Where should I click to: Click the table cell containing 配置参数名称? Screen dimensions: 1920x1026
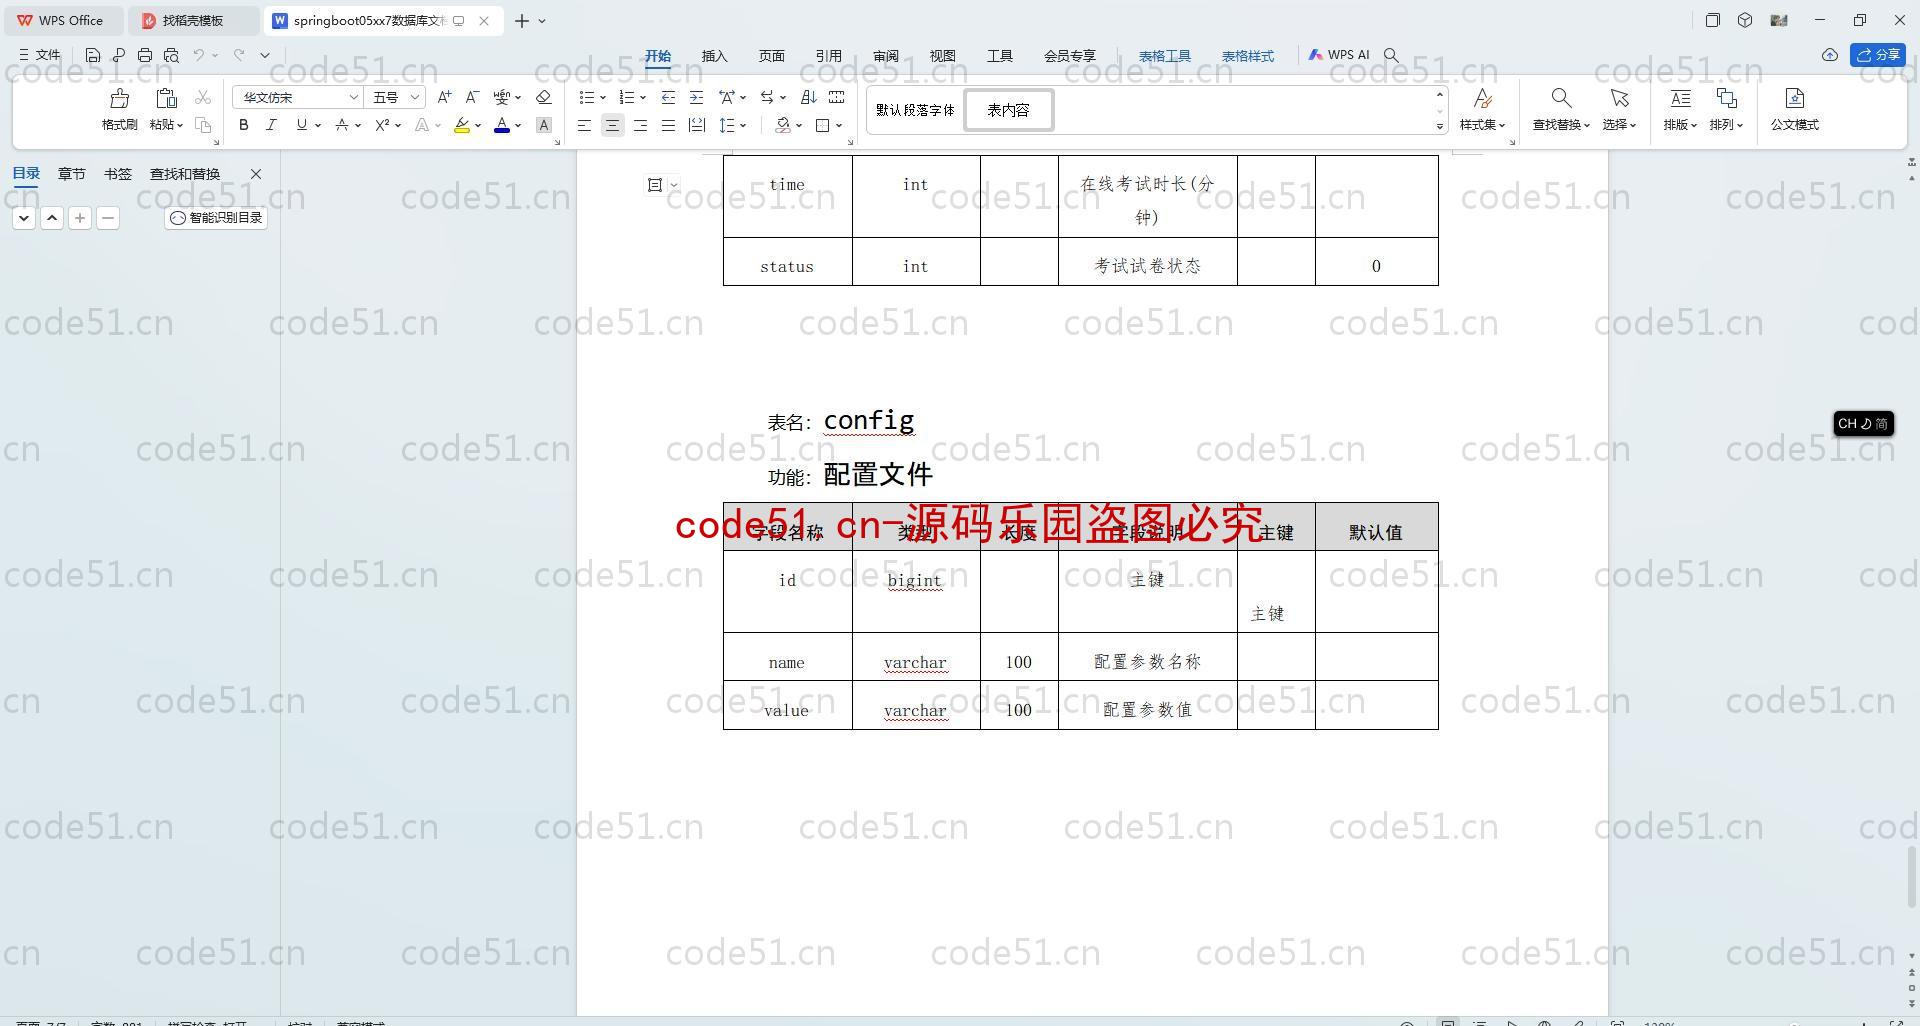click(1147, 657)
